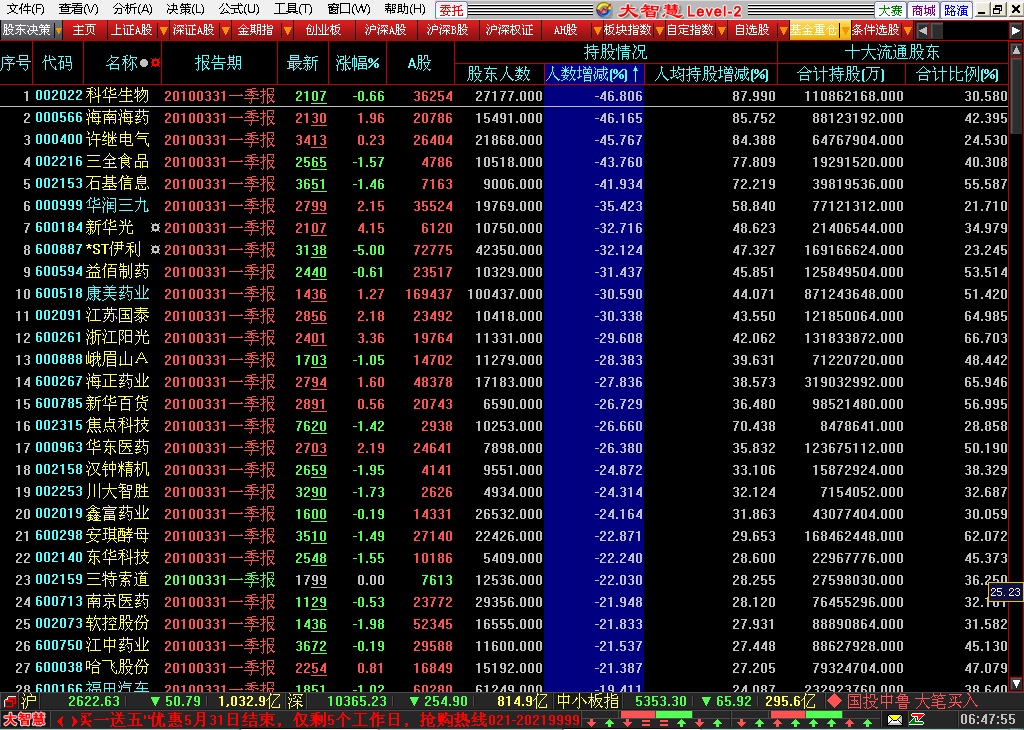Click the 大智慧 logo in the bottom-left corner
The height and width of the screenshot is (730, 1024).
tap(24, 720)
